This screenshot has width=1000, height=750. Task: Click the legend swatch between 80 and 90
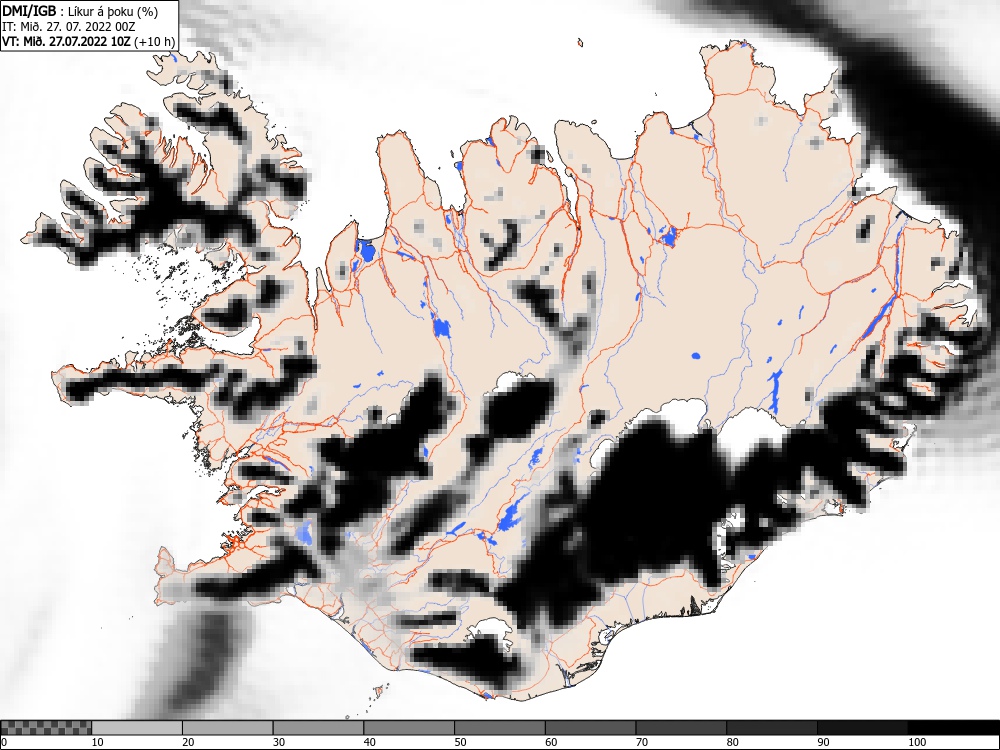tap(771, 728)
